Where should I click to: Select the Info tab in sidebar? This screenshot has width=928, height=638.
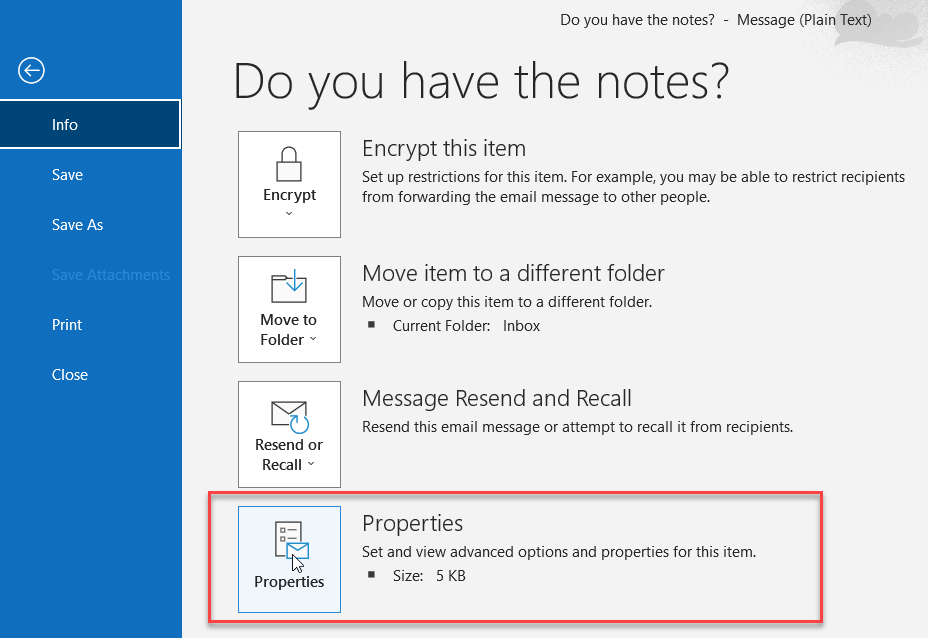pyautogui.click(x=65, y=125)
